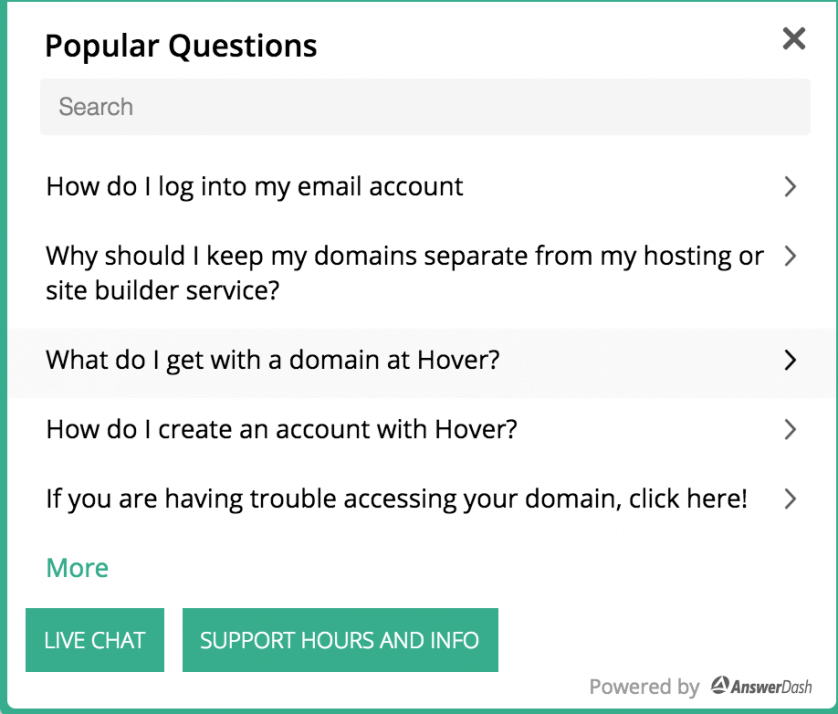Click chevron next to trouble accessing domain entry

point(790,499)
